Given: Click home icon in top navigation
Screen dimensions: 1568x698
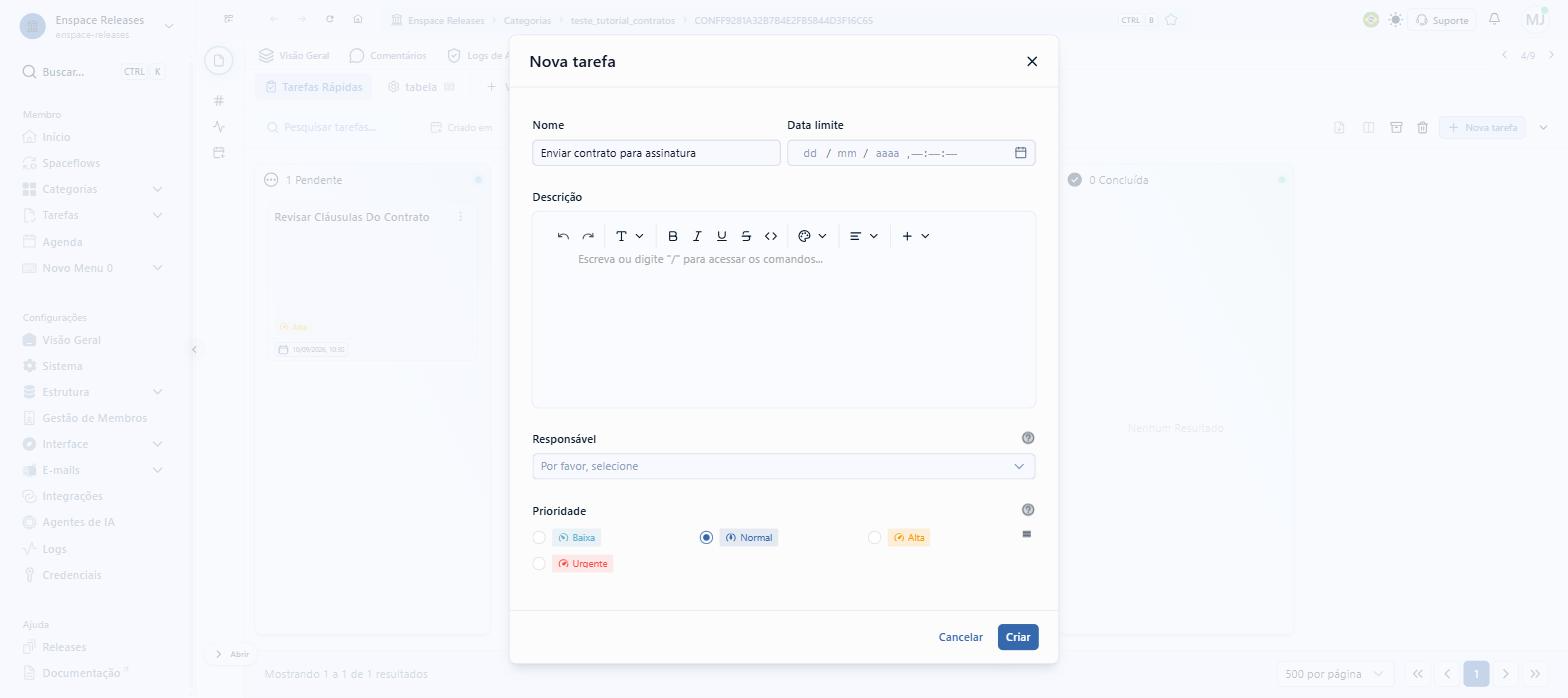Looking at the screenshot, I should [x=358, y=20].
